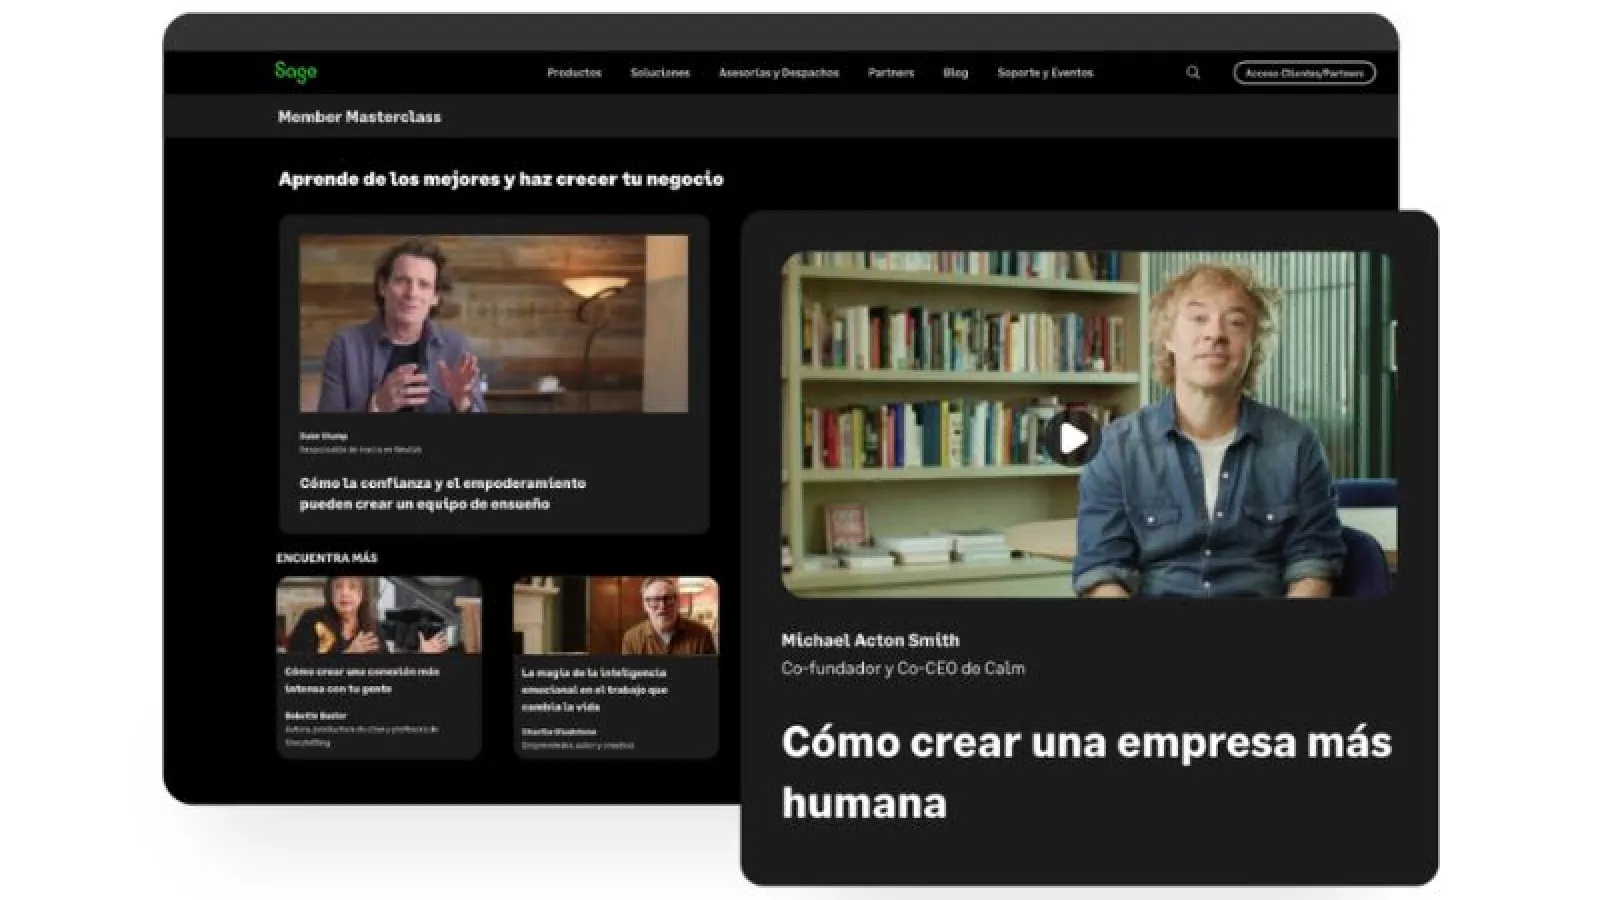This screenshot has width=1600, height=900.
Task: Click the Michael Acton Smith speaker name
Action: pyautogui.click(x=870, y=640)
